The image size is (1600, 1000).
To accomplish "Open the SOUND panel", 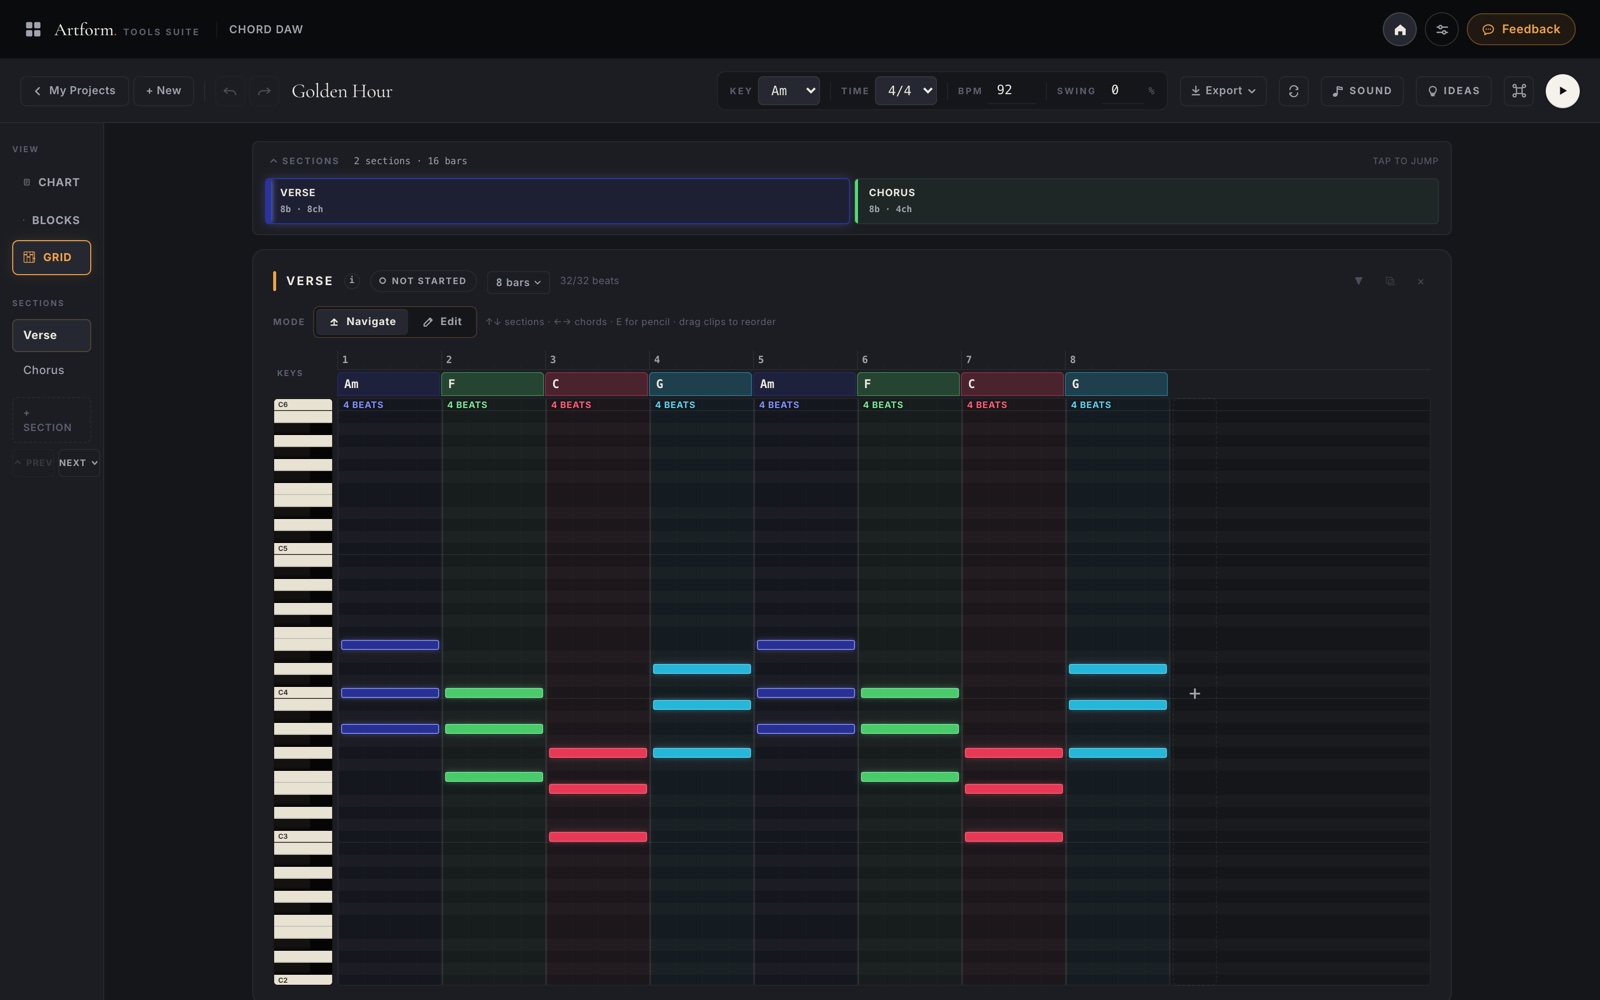I will (x=1362, y=91).
